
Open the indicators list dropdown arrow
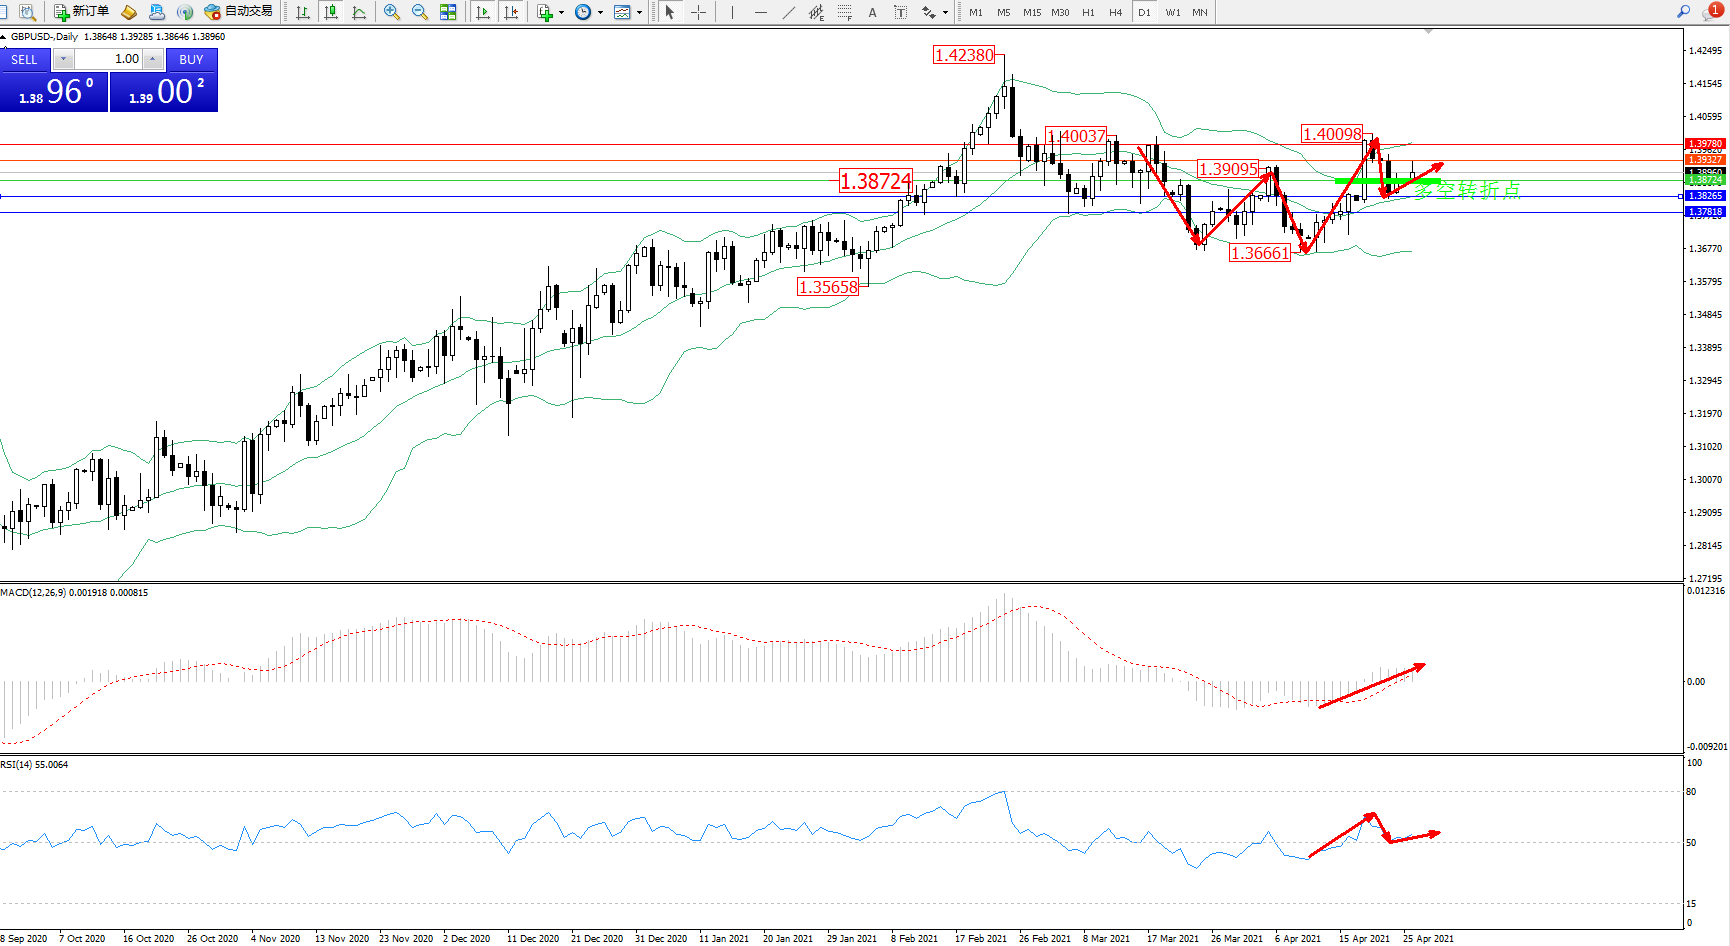point(561,13)
